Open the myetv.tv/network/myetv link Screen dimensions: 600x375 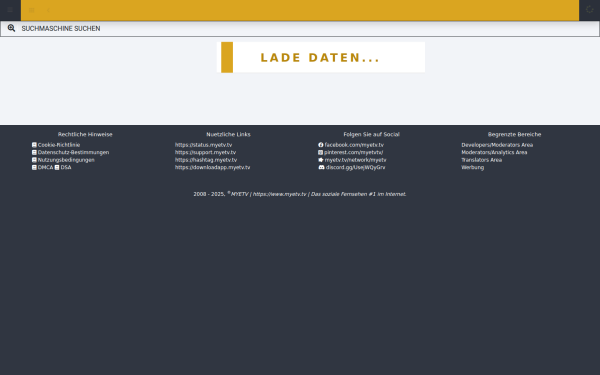[x=355, y=160]
